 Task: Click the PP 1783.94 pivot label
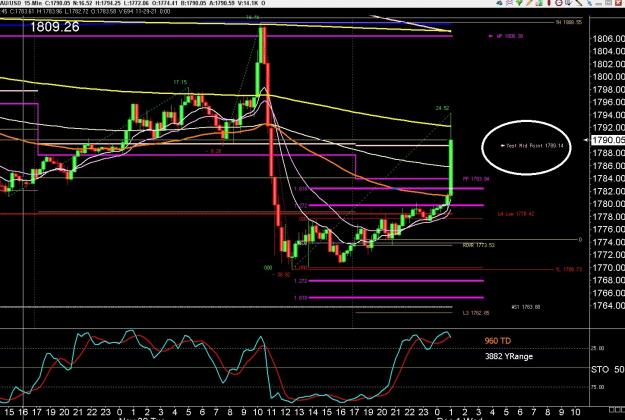[x=476, y=179]
